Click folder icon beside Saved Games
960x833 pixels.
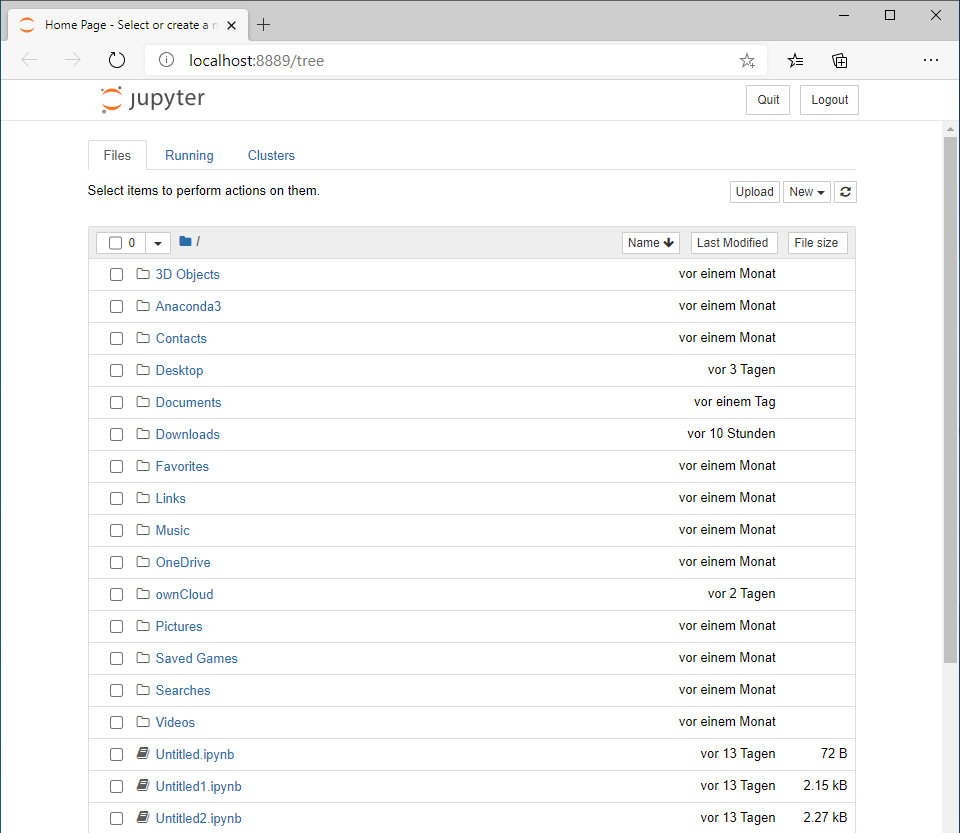143,657
